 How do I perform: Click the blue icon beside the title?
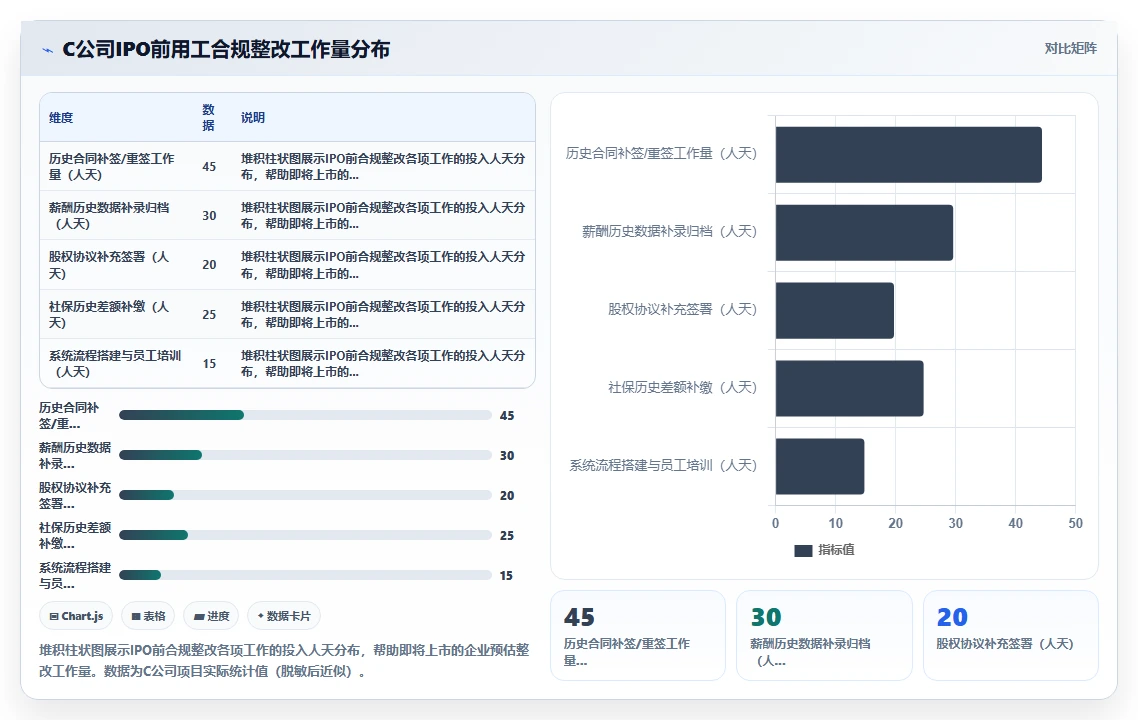click(x=47, y=50)
